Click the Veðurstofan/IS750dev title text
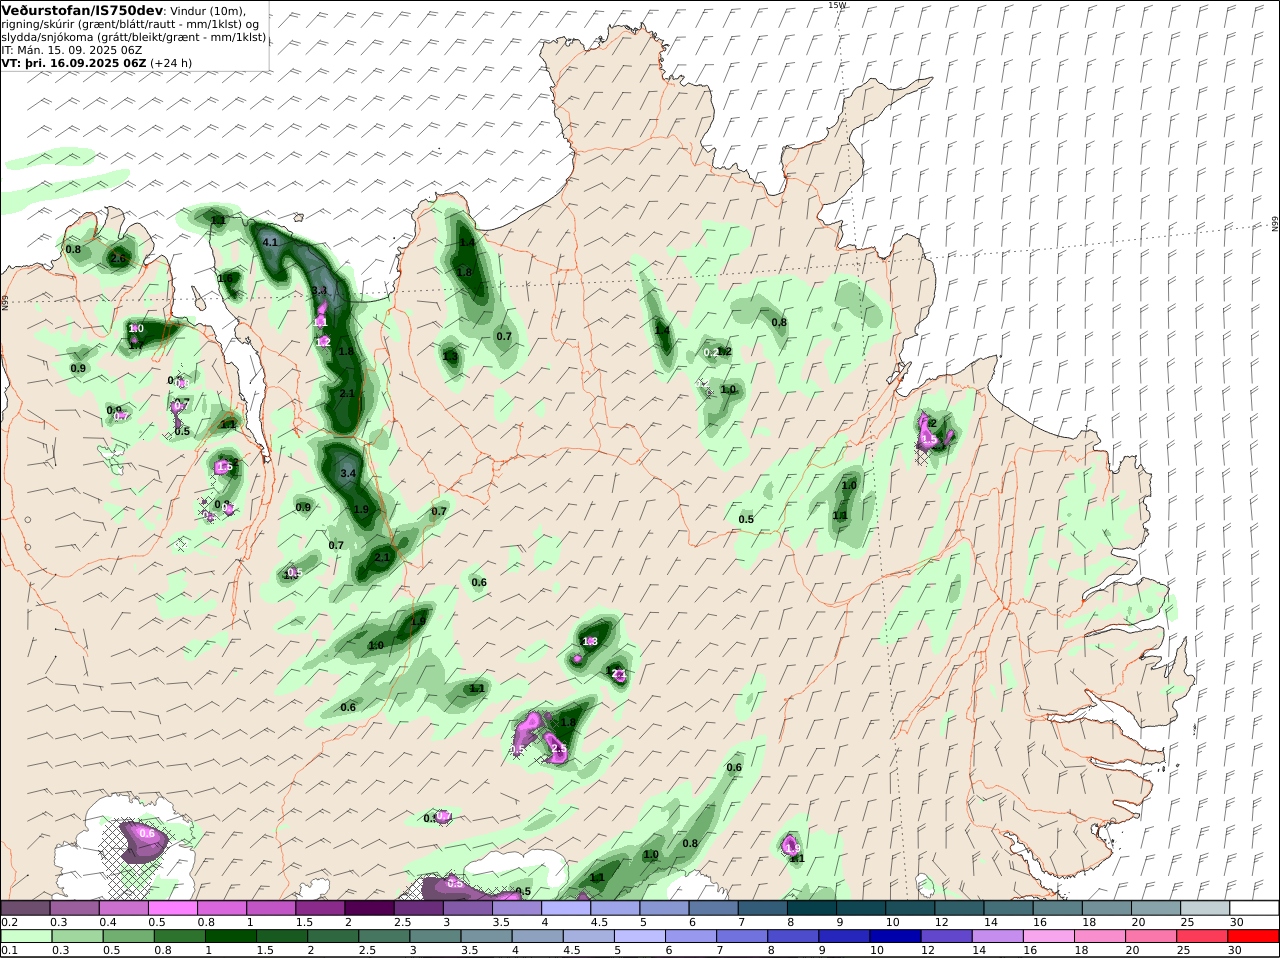Image resolution: width=1280 pixels, height=958 pixels. click(x=83, y=10)
